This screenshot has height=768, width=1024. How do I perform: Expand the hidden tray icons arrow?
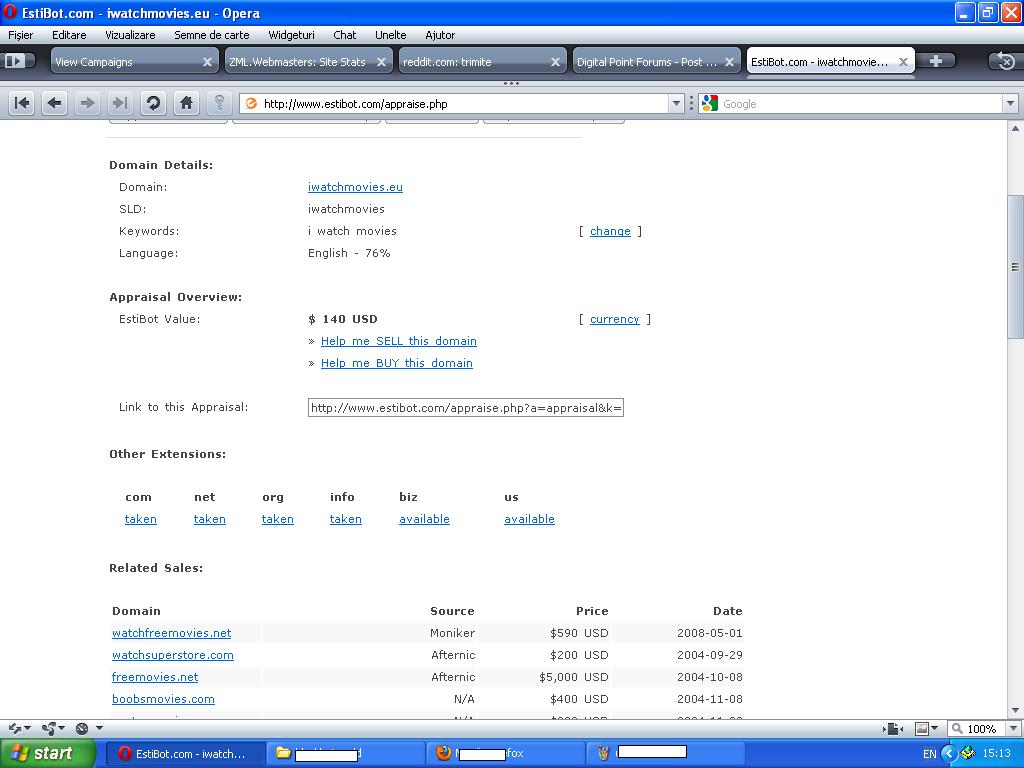[x=949, y=754]
